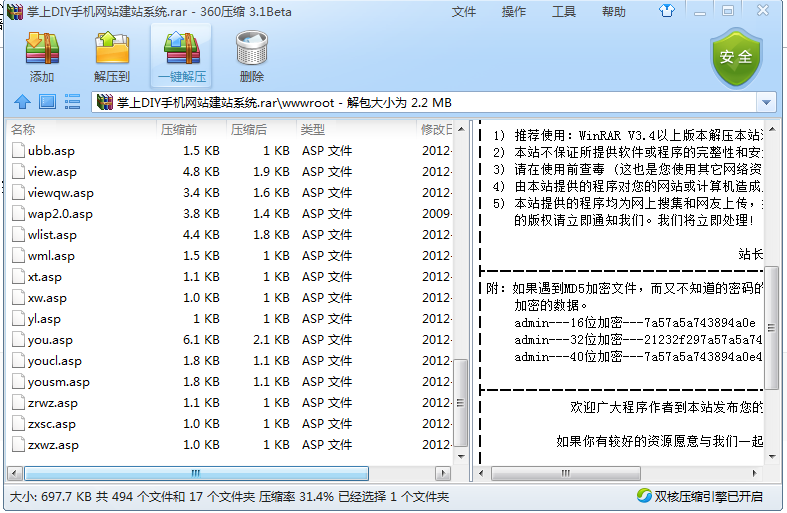Click the 6.1 KB size of you.asp

(x=201, y=340)
